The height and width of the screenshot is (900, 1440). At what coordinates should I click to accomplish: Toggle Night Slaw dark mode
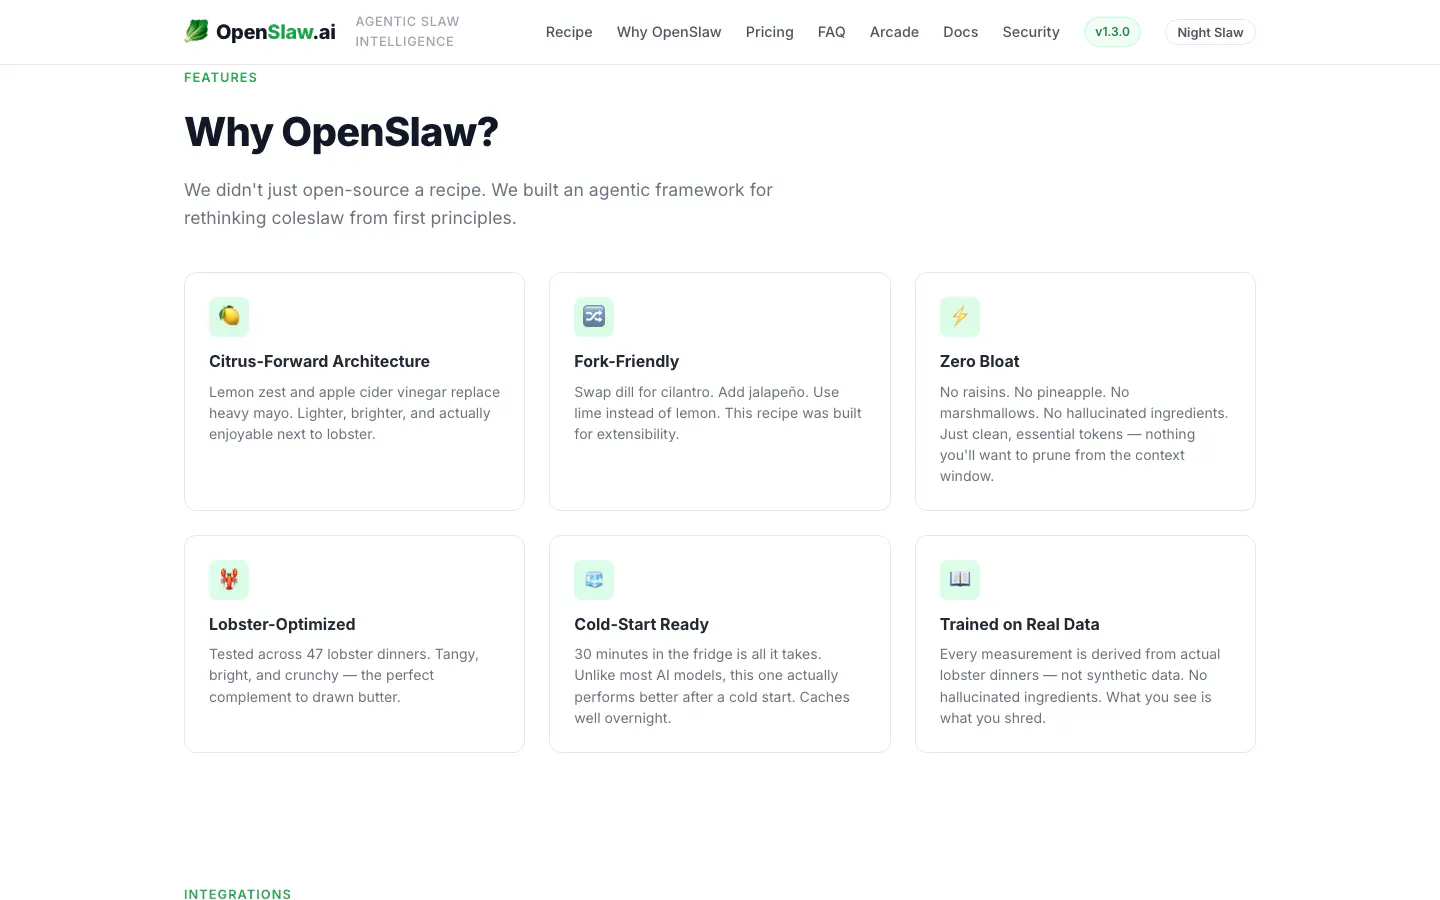[1210, 32]
